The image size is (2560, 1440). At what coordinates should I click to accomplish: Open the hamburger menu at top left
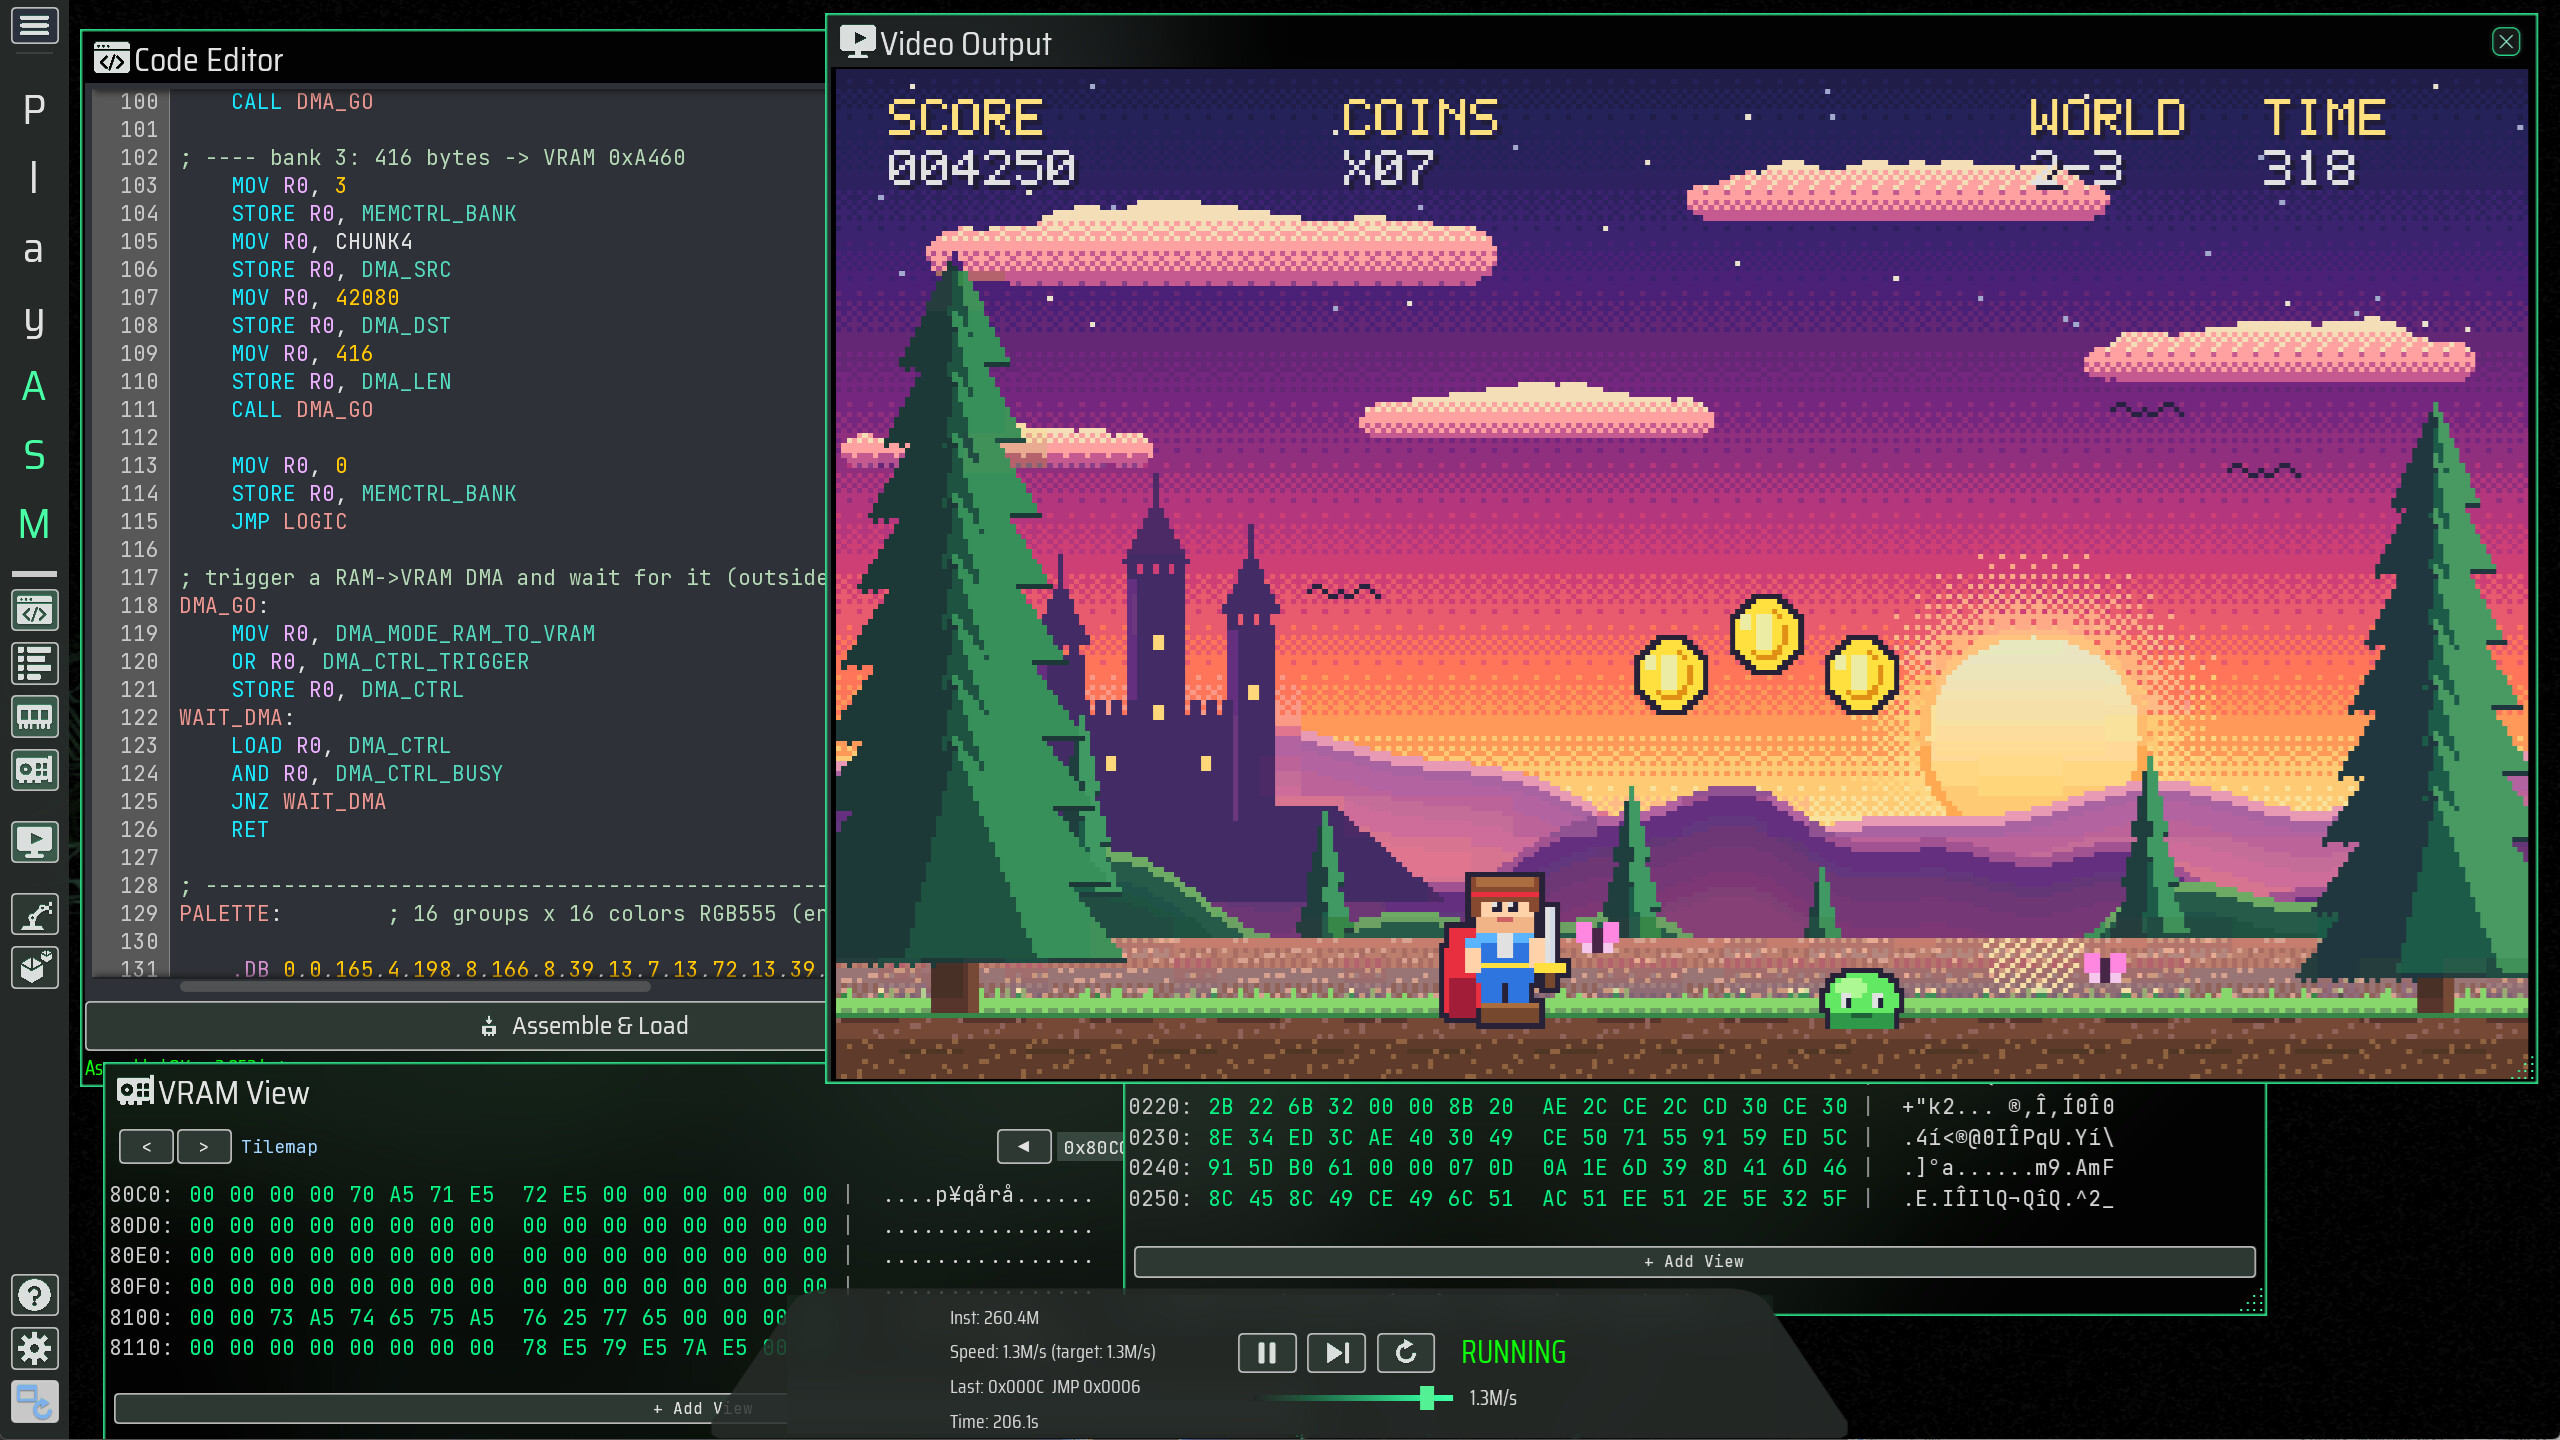[34, 24]
